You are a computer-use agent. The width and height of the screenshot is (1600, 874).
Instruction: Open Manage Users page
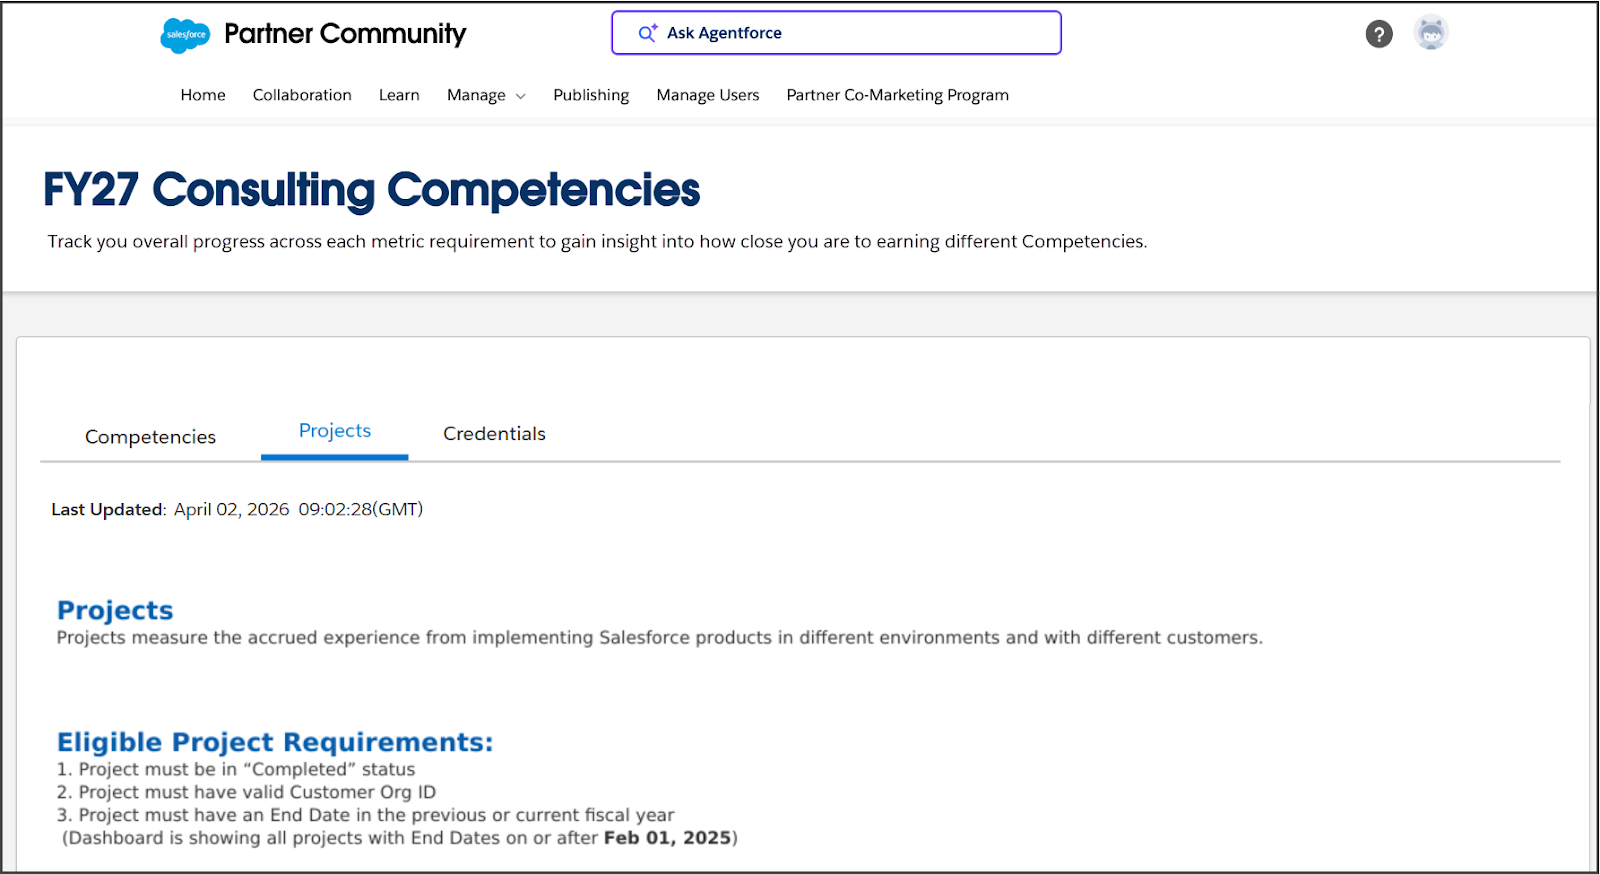[708, 95]
